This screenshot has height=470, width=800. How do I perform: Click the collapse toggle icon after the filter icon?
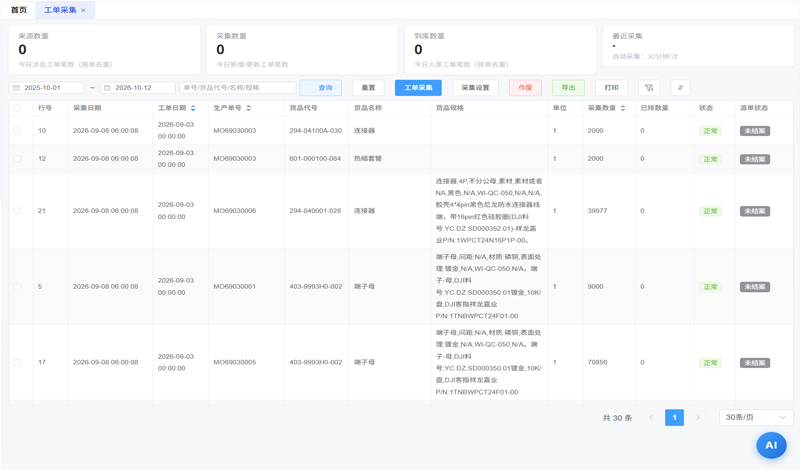pyautogui.click(x=680, y=88)
